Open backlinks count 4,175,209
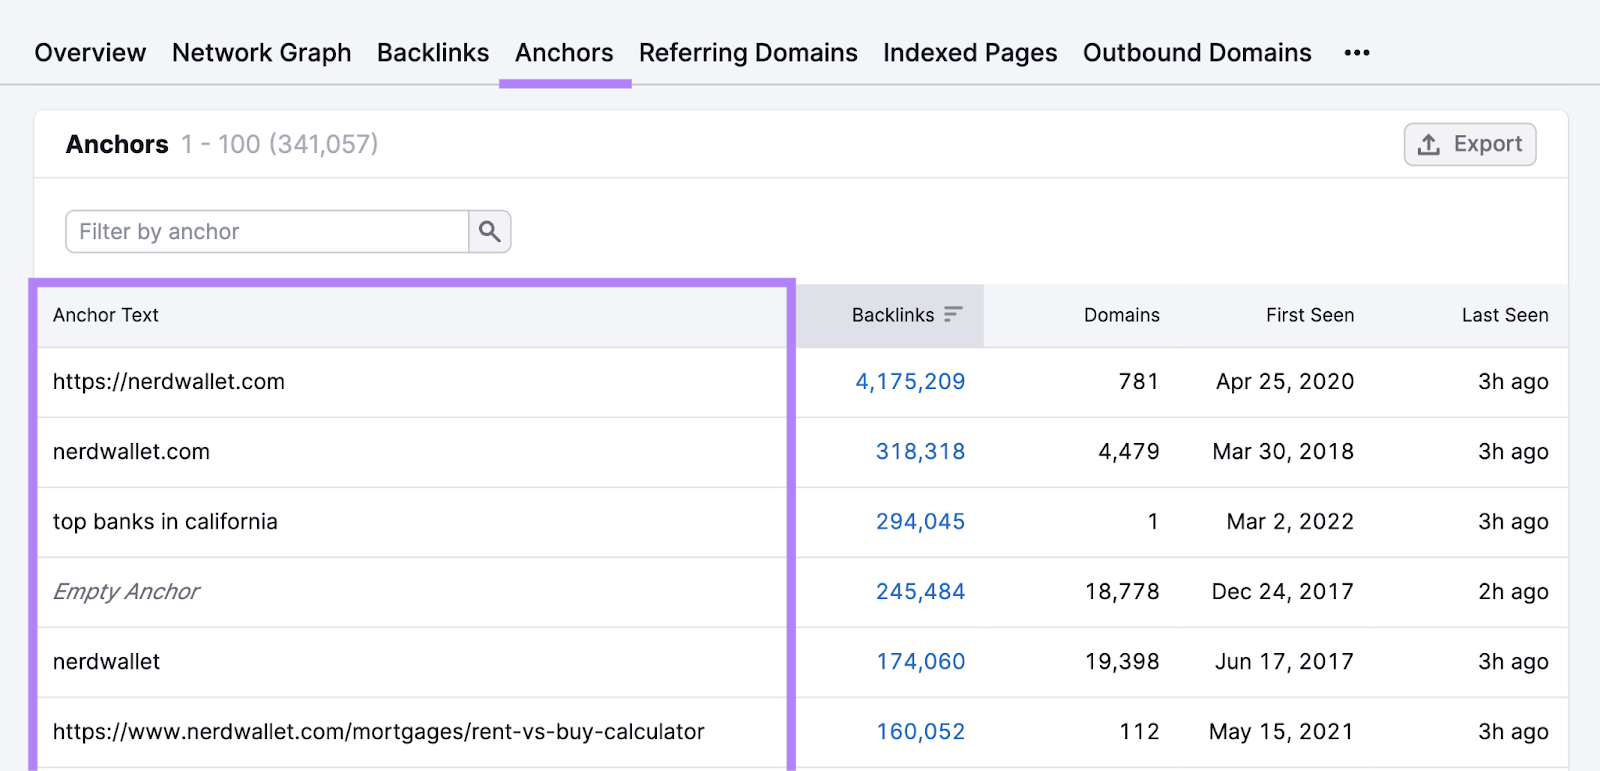Screen dimensions: 1600x771 (910, 381)
